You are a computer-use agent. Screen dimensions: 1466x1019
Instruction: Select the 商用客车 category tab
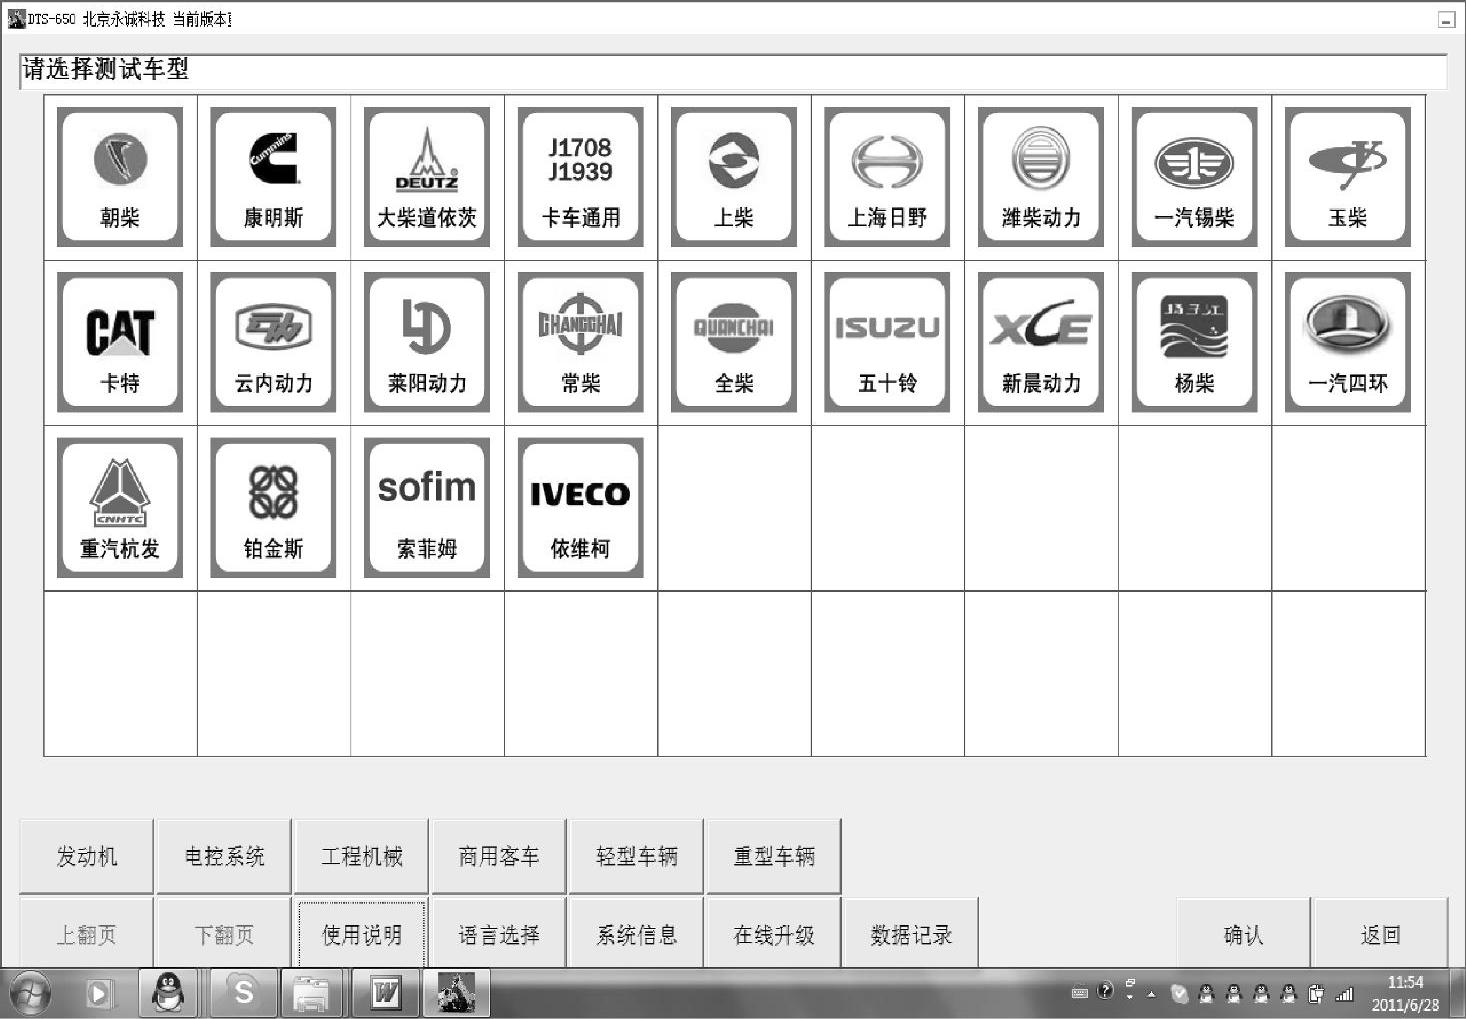coord(499,856)
